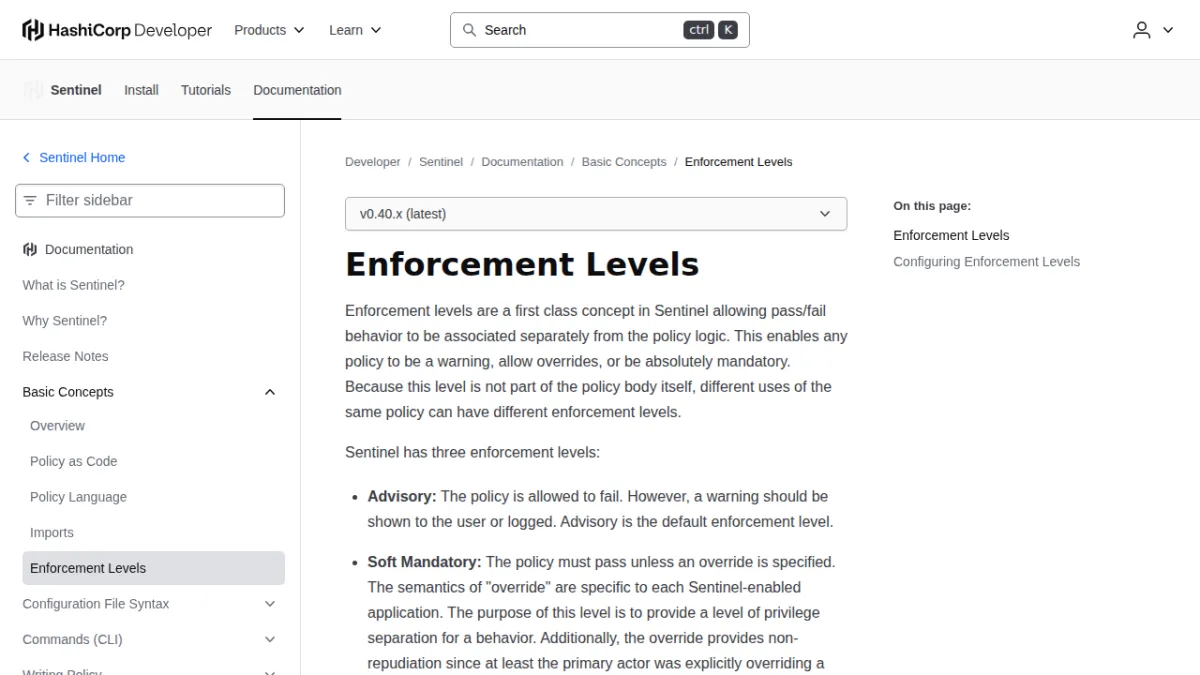Screen dimensions: 1200x675
Task: Open the Release Notes page
Action: point(66,356)
